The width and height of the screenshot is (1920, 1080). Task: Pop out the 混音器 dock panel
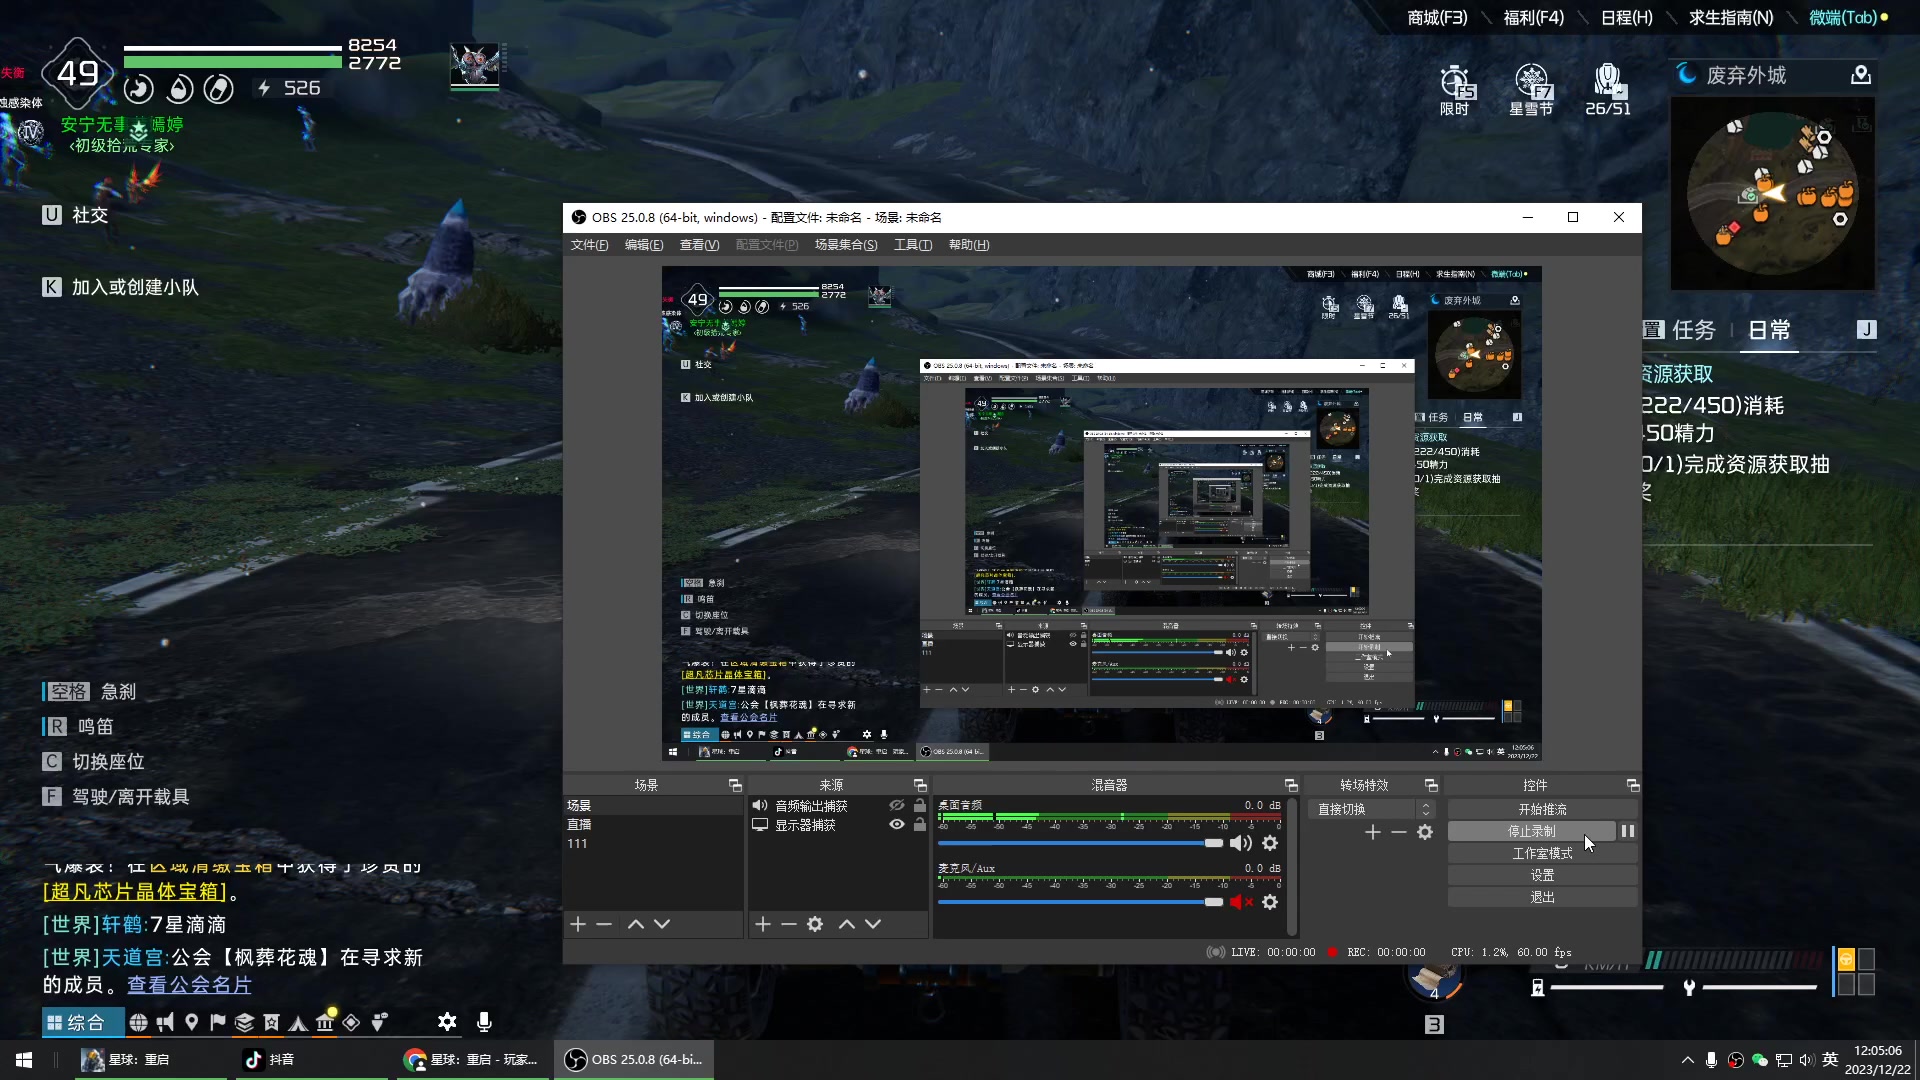click(x=1291, y=785)
